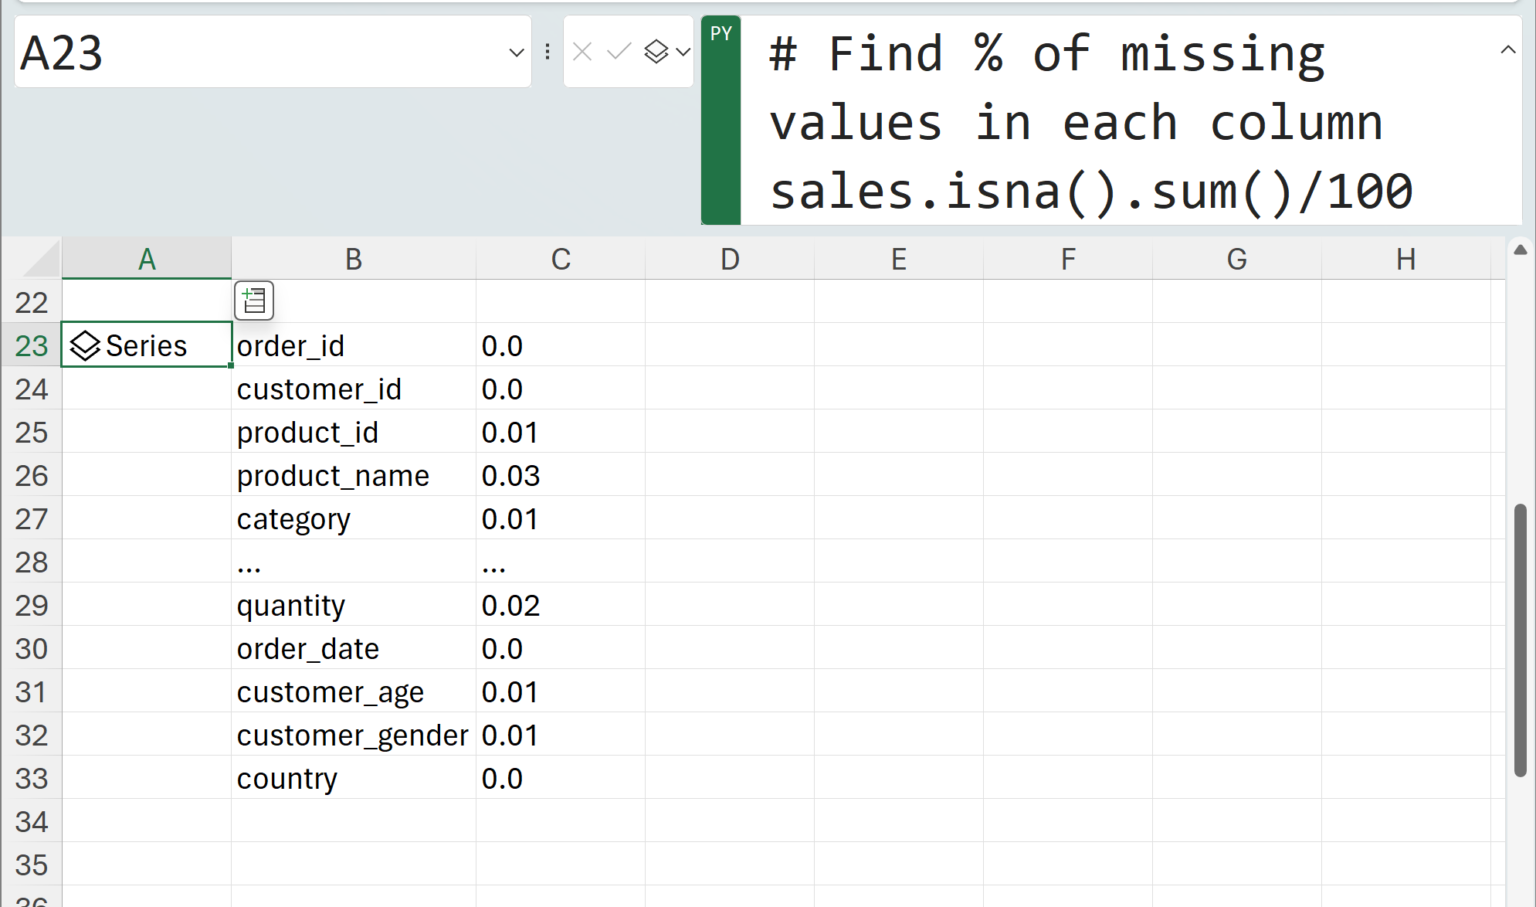Screen dimensions: 1536x907
Task: Select the customer_gender cell
Action: tap(352, 736)
